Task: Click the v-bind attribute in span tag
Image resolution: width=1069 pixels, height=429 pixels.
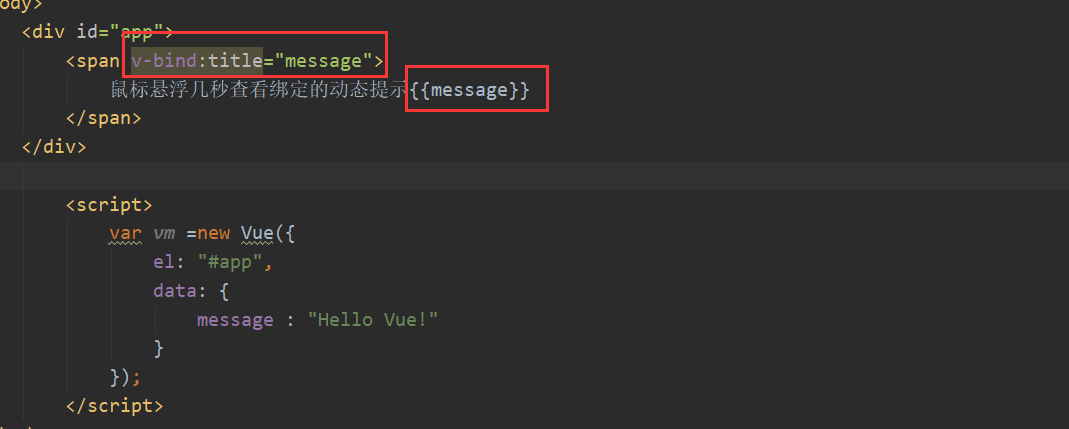Action: 164,61
